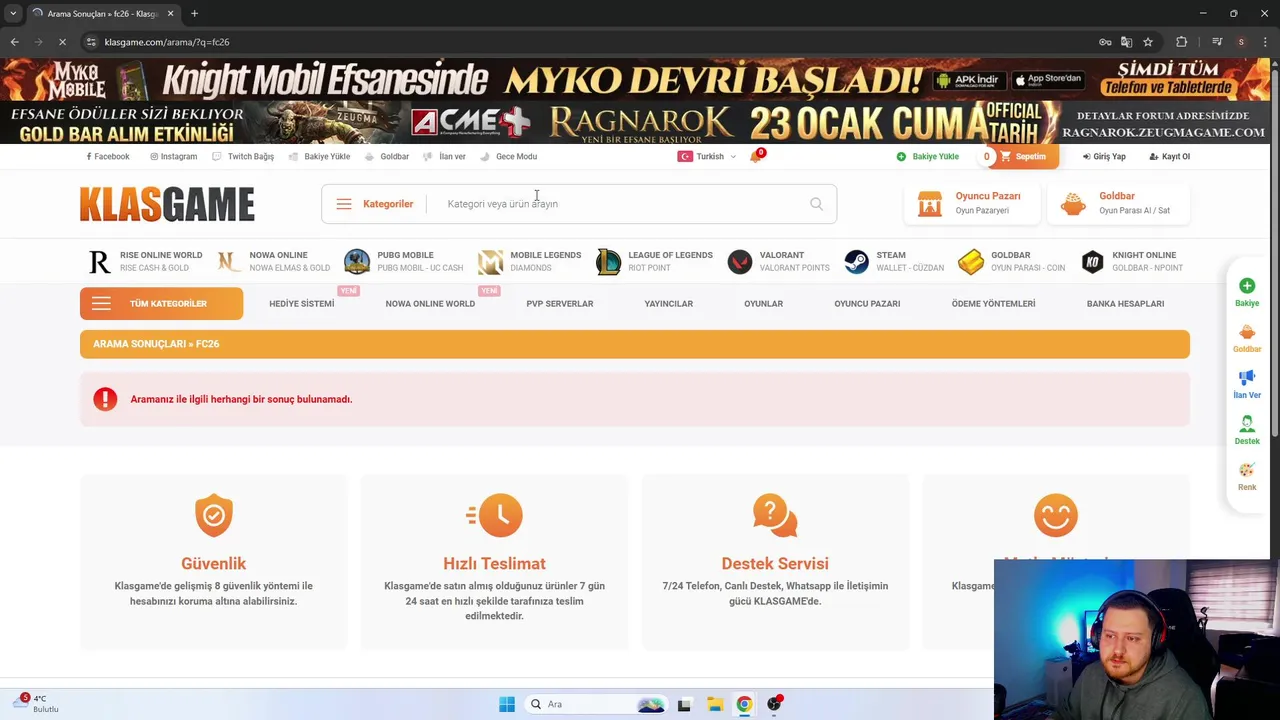
Task: Click the İlan ver top link
Action: coord(444,156)
